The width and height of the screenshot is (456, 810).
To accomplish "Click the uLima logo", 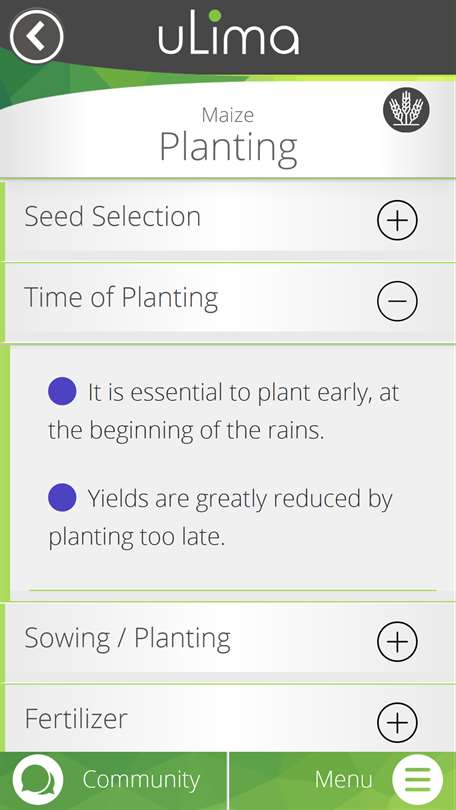I will coord(228,33).
